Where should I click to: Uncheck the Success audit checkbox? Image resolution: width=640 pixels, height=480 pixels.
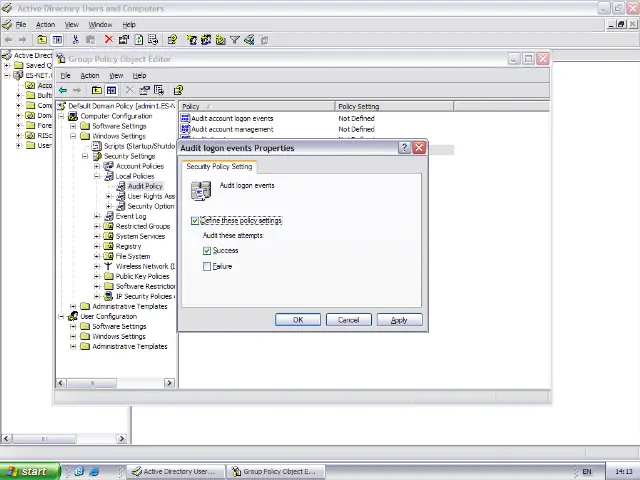[x=207, y=251]
